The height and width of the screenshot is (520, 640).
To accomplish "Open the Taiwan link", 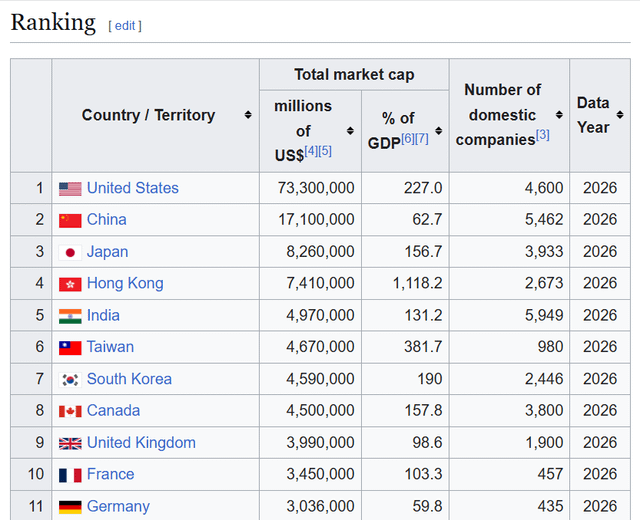I will (110, 347).
